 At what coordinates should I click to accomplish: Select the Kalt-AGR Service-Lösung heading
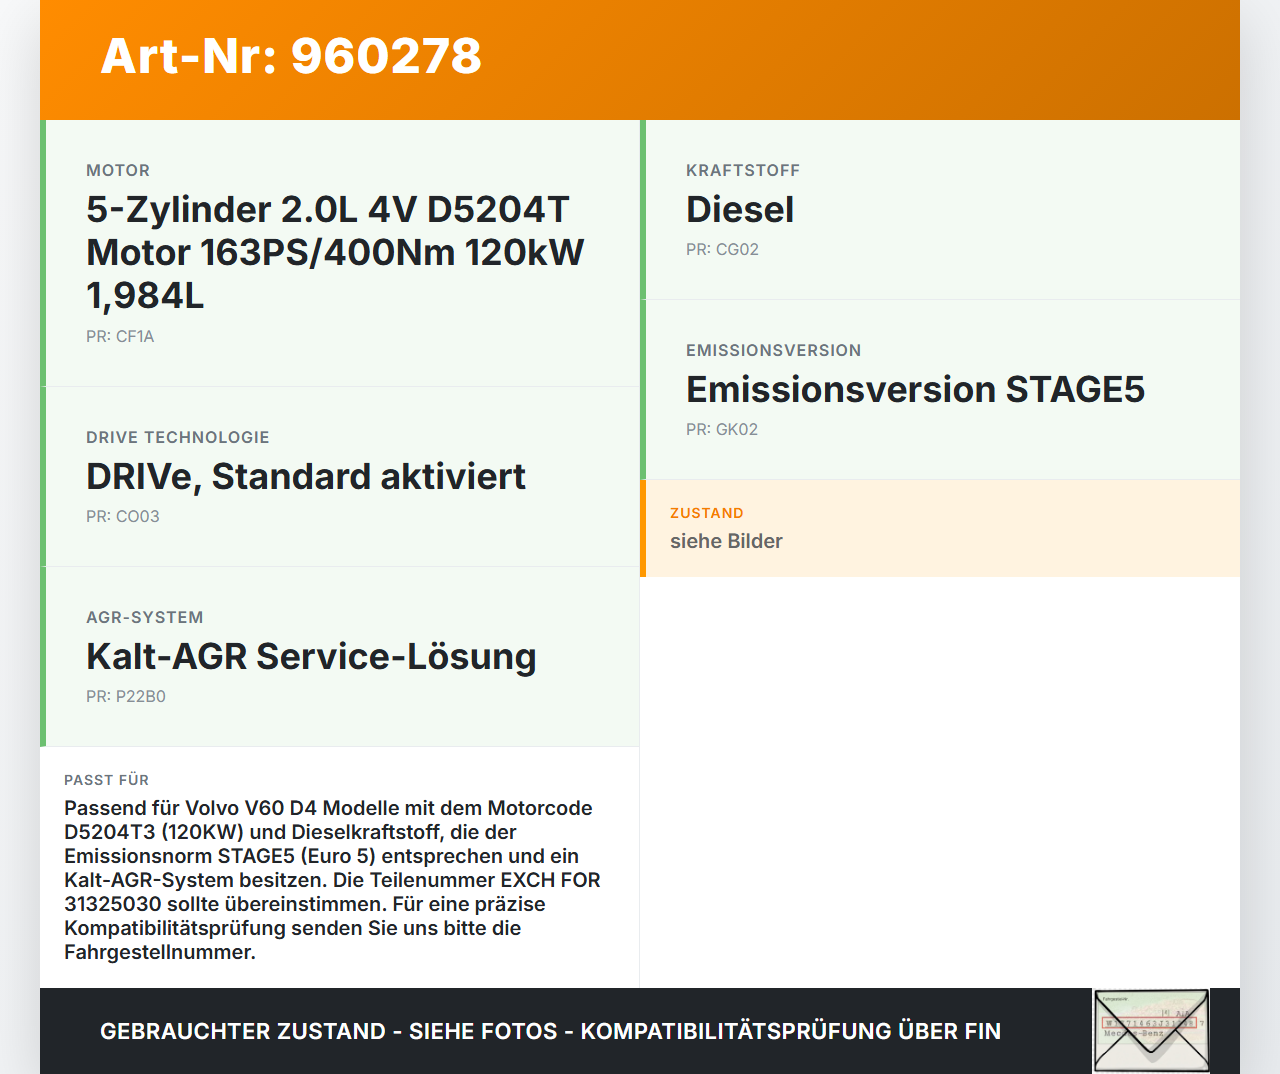point(311,657)
